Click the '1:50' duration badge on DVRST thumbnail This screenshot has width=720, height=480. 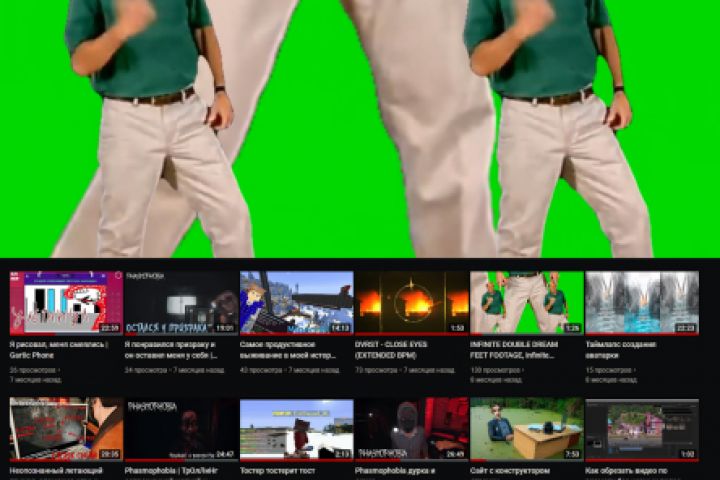[x=457, y=328]
